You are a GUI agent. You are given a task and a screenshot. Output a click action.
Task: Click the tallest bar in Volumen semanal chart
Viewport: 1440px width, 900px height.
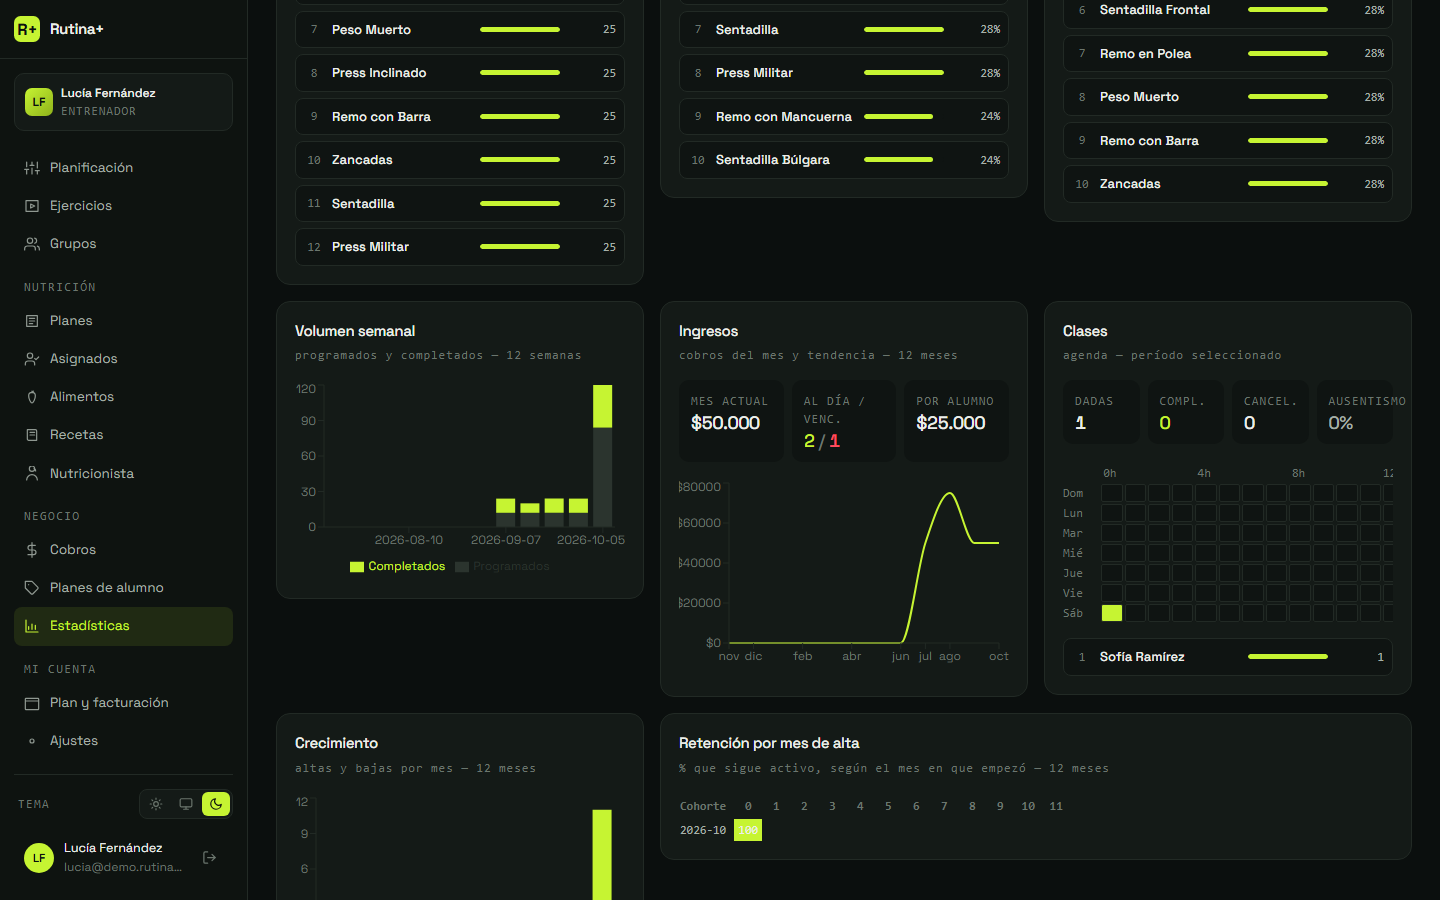(602, 456)
